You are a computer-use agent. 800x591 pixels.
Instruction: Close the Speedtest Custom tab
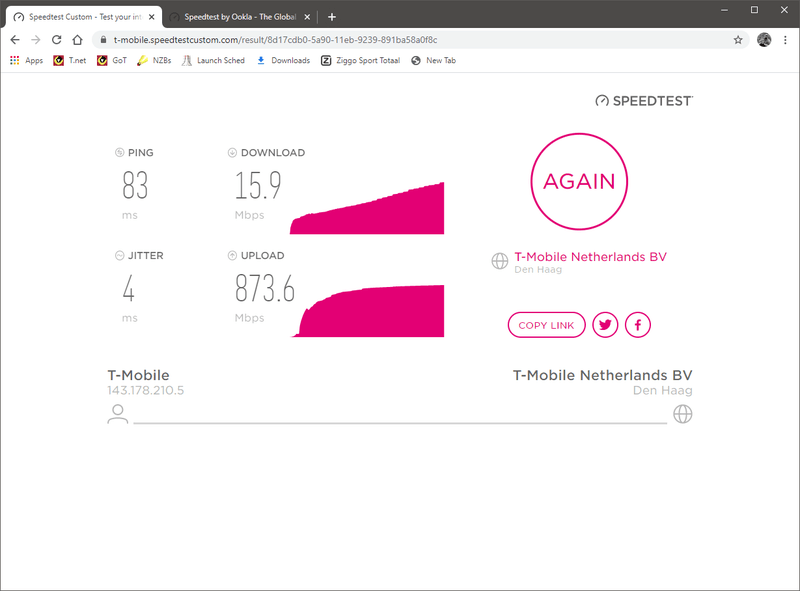click(x=152, y=17)
